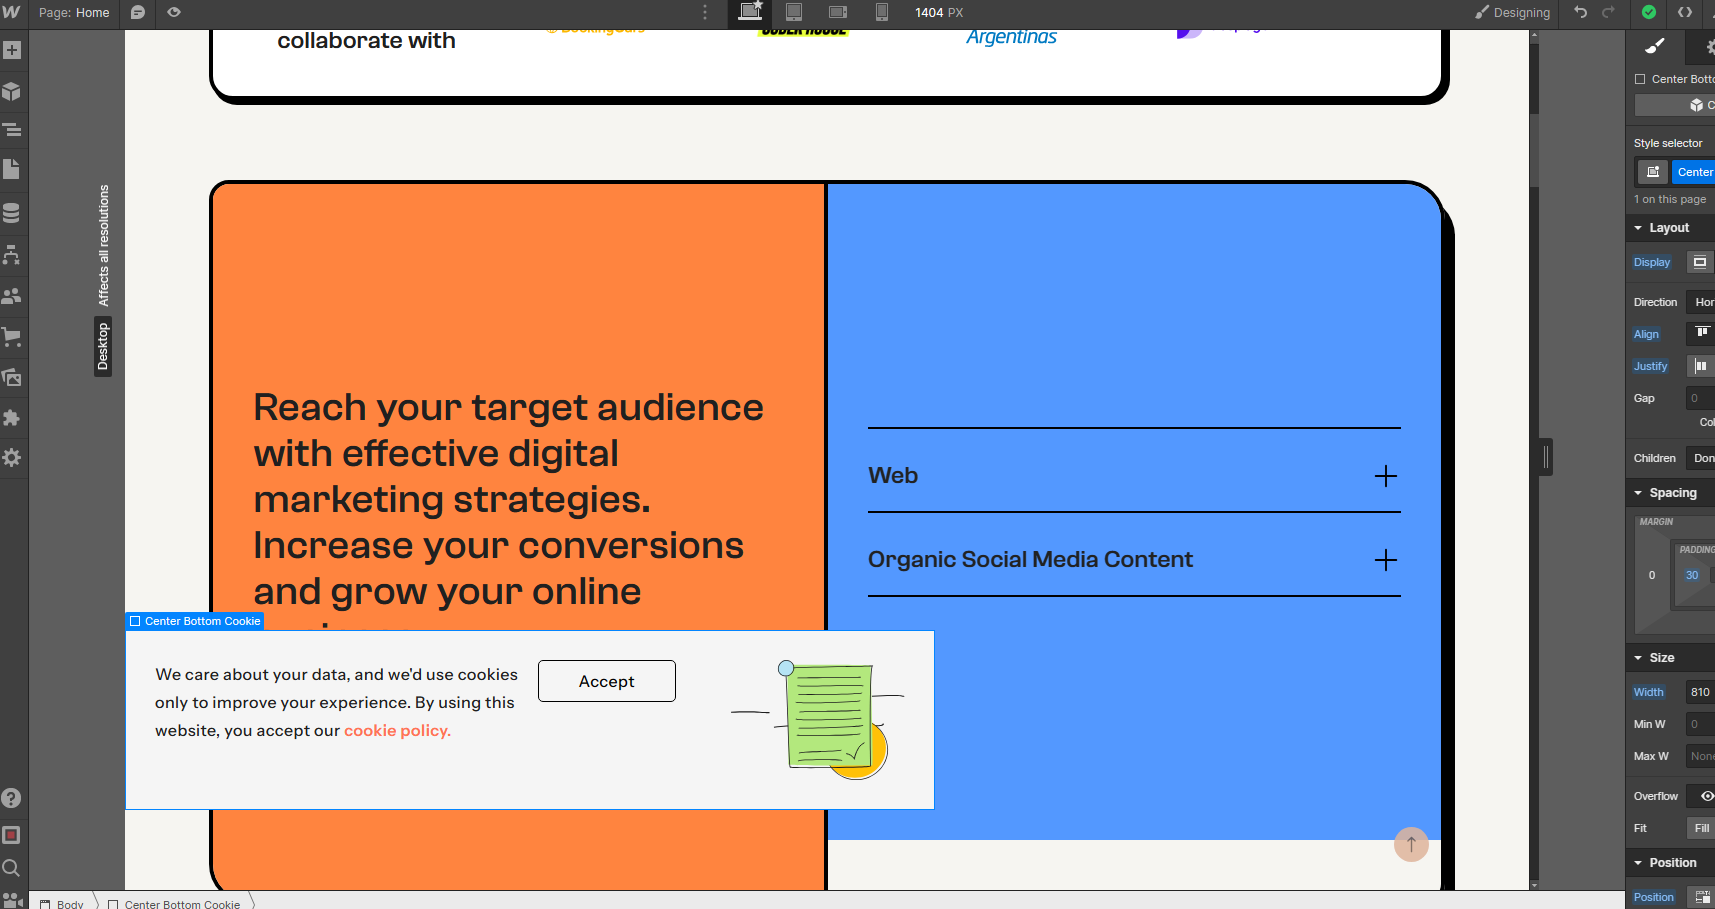This screenshot has width=1715, height=909.
Task: Open the Ecommerce cart panel
Action: pyautogui.click(x=12, y=337)
